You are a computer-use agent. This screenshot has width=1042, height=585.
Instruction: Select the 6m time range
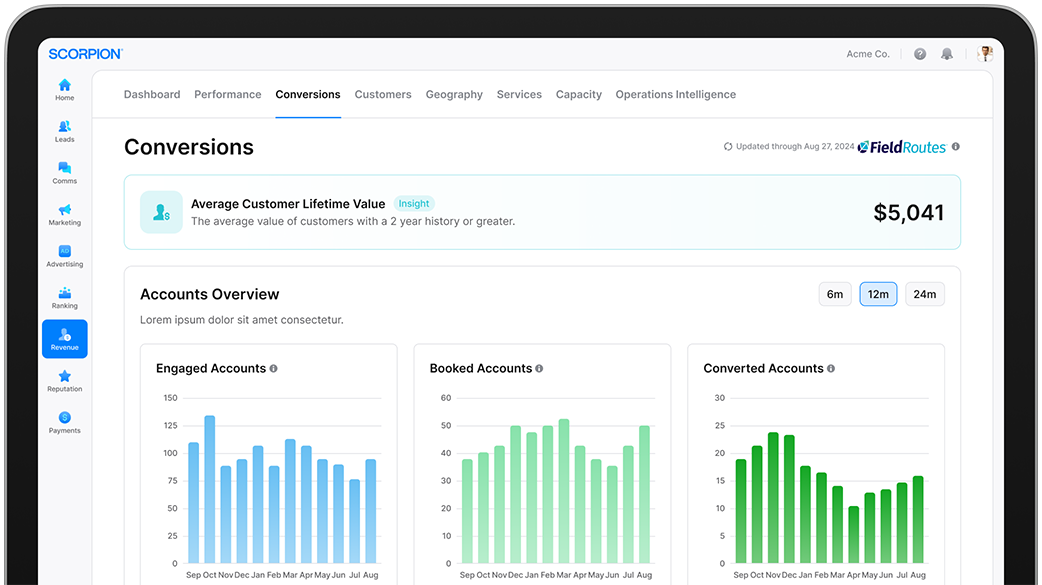pyautogui.click(x=835, y=294)
